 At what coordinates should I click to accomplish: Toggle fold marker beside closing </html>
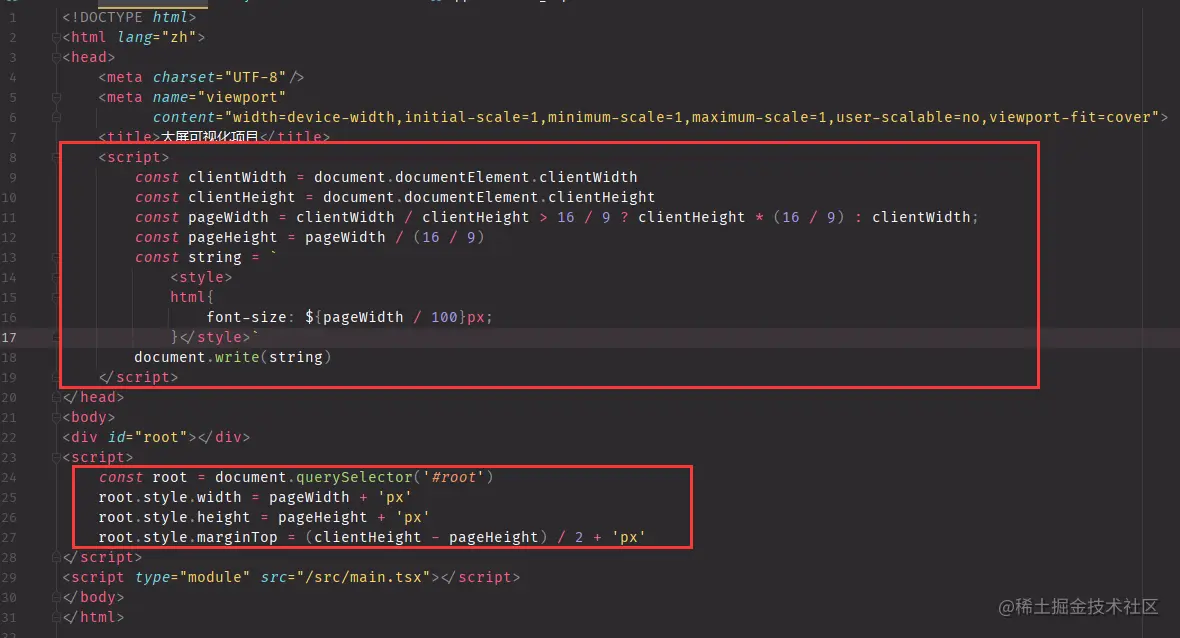(56, 617)
